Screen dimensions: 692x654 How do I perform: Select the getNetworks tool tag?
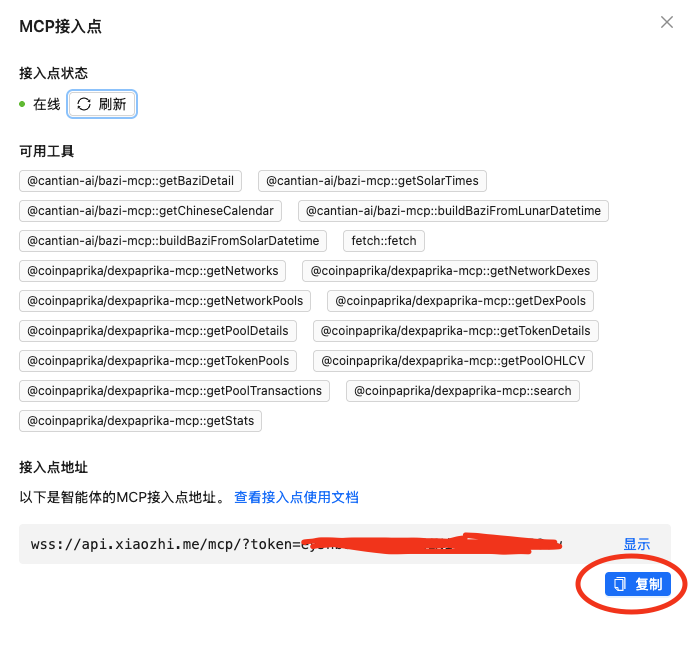pyautogui.click(x=153, y=271)
